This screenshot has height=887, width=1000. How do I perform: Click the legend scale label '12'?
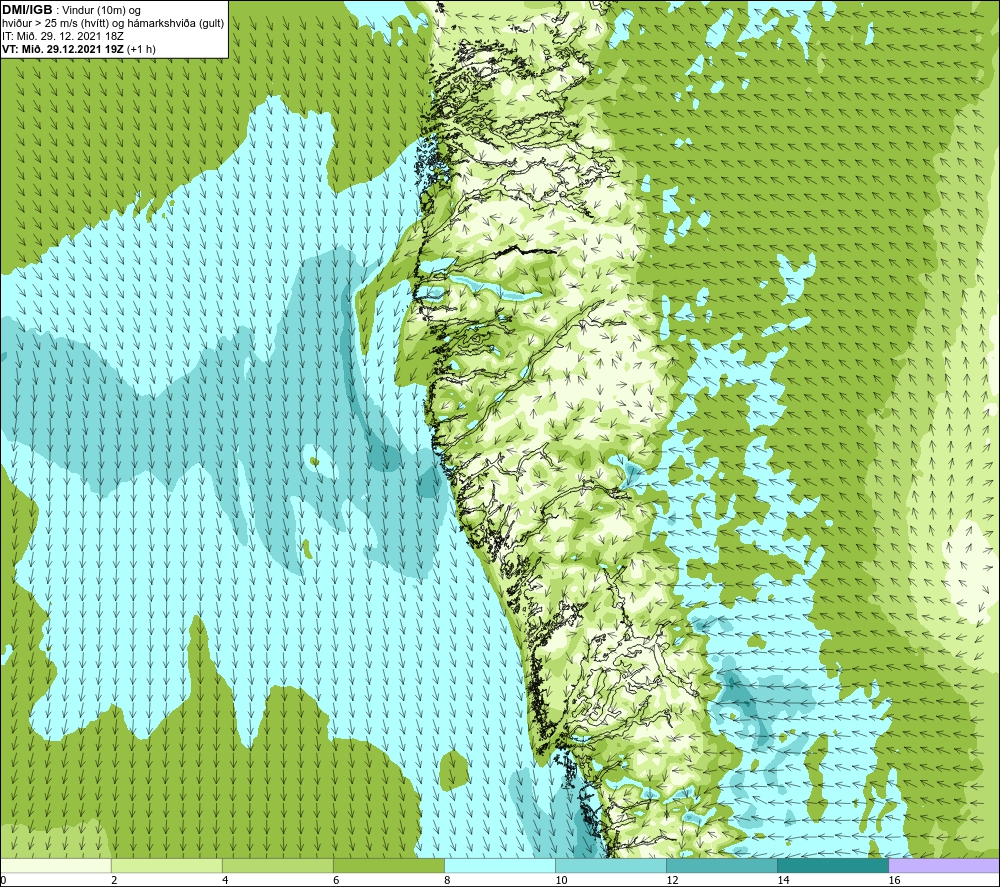click(x=672, y=880)
